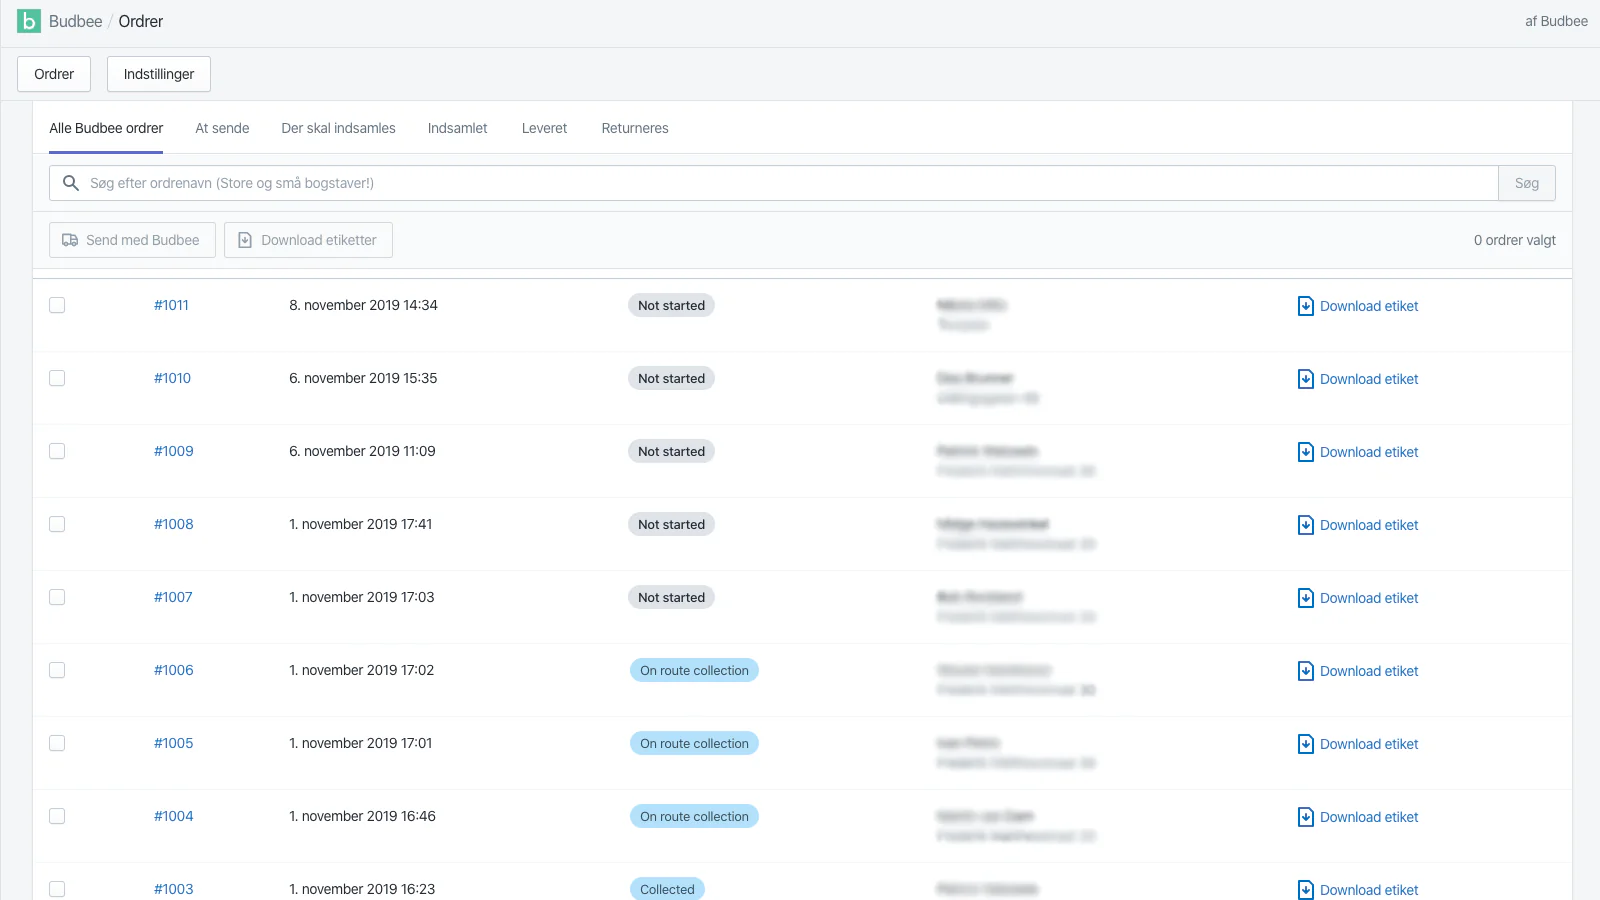Select checkbox for order #1011
Image resolution: width=1600 pixels, height=900 pixels.
(57, 305)
